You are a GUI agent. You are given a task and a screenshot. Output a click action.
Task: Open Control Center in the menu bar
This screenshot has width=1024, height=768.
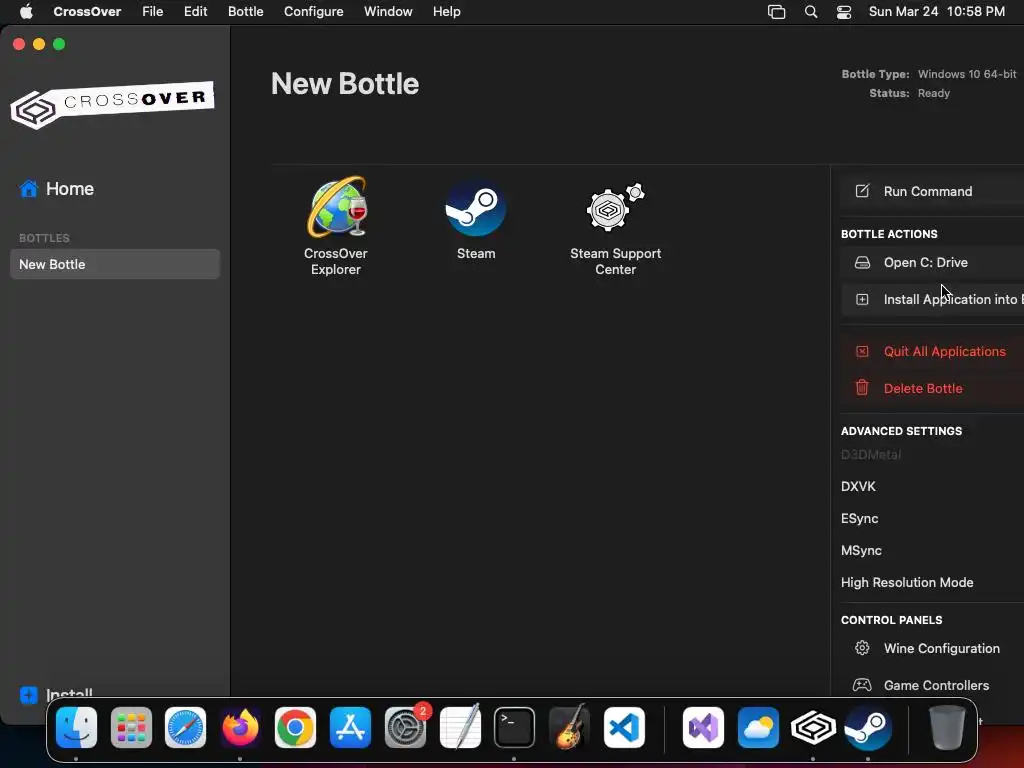(844, 12)
